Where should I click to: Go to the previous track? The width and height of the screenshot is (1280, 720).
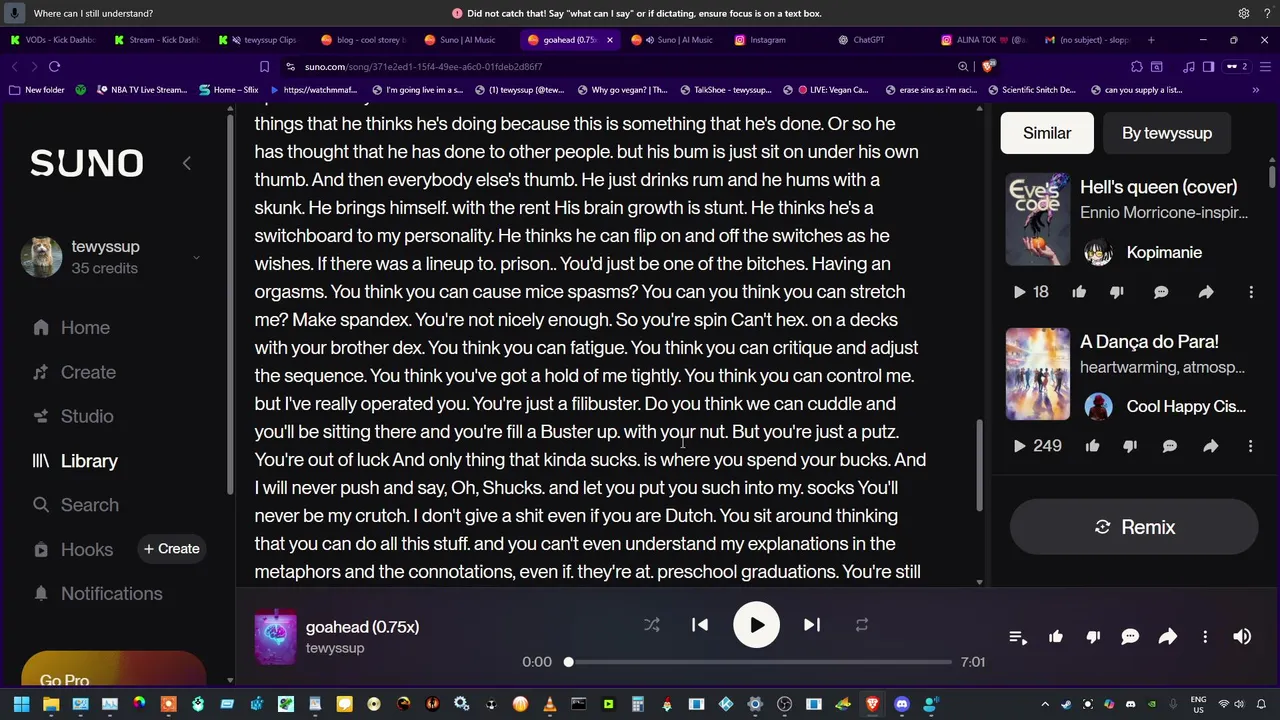coord(700,625)
